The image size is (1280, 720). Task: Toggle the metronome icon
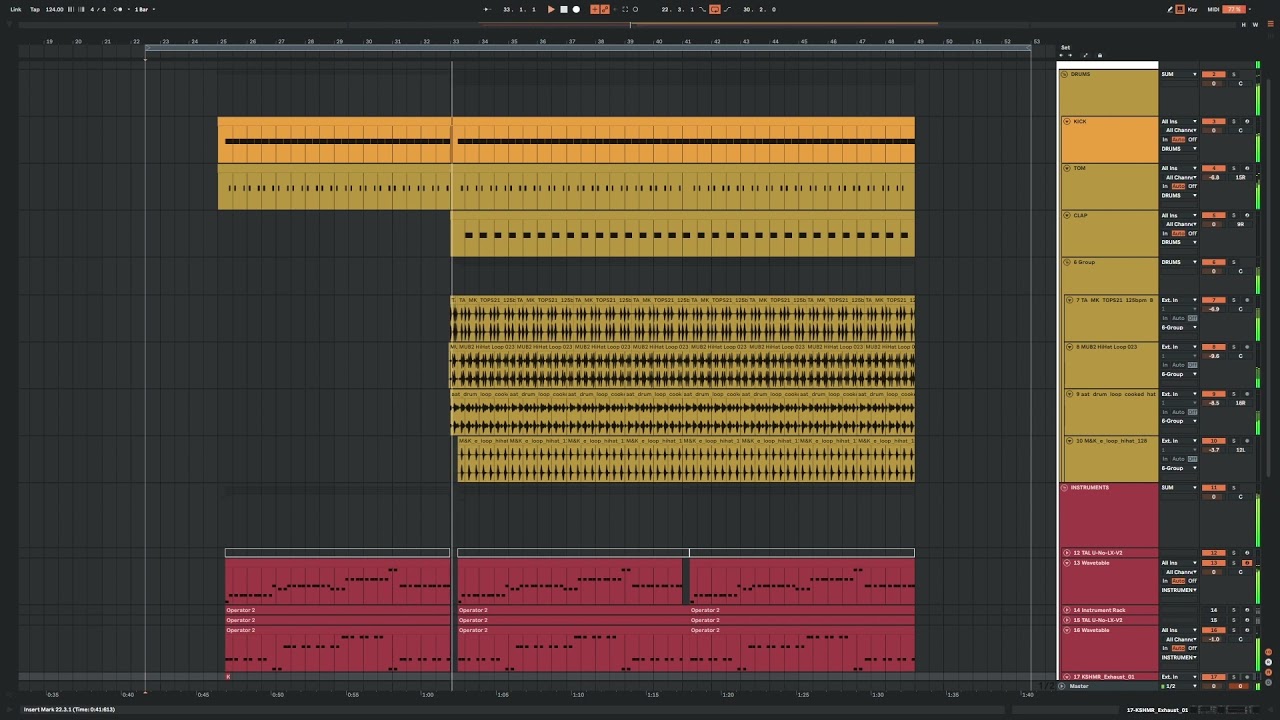[x=118, y=9]
